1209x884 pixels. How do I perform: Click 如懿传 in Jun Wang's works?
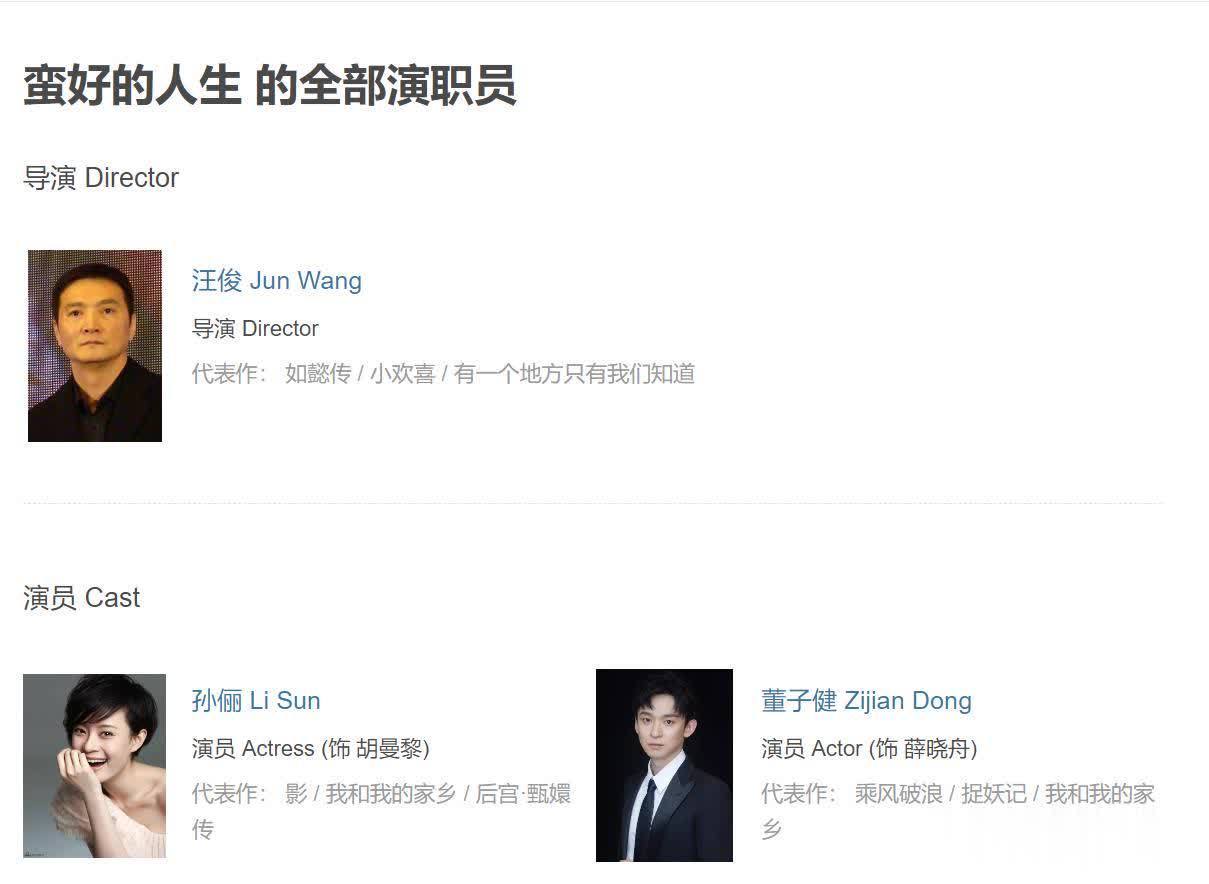318,374
